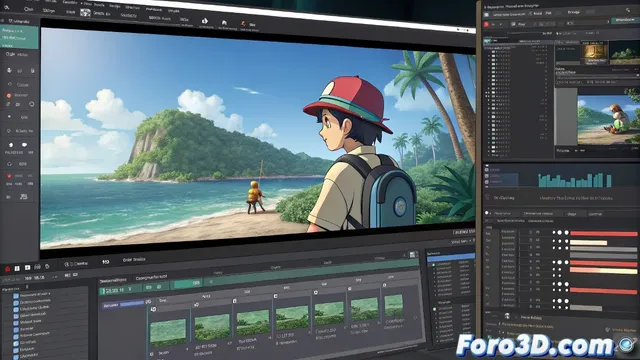
Task: Click the red home-shaped icon above the project list
Action: [x=7, y=269]
